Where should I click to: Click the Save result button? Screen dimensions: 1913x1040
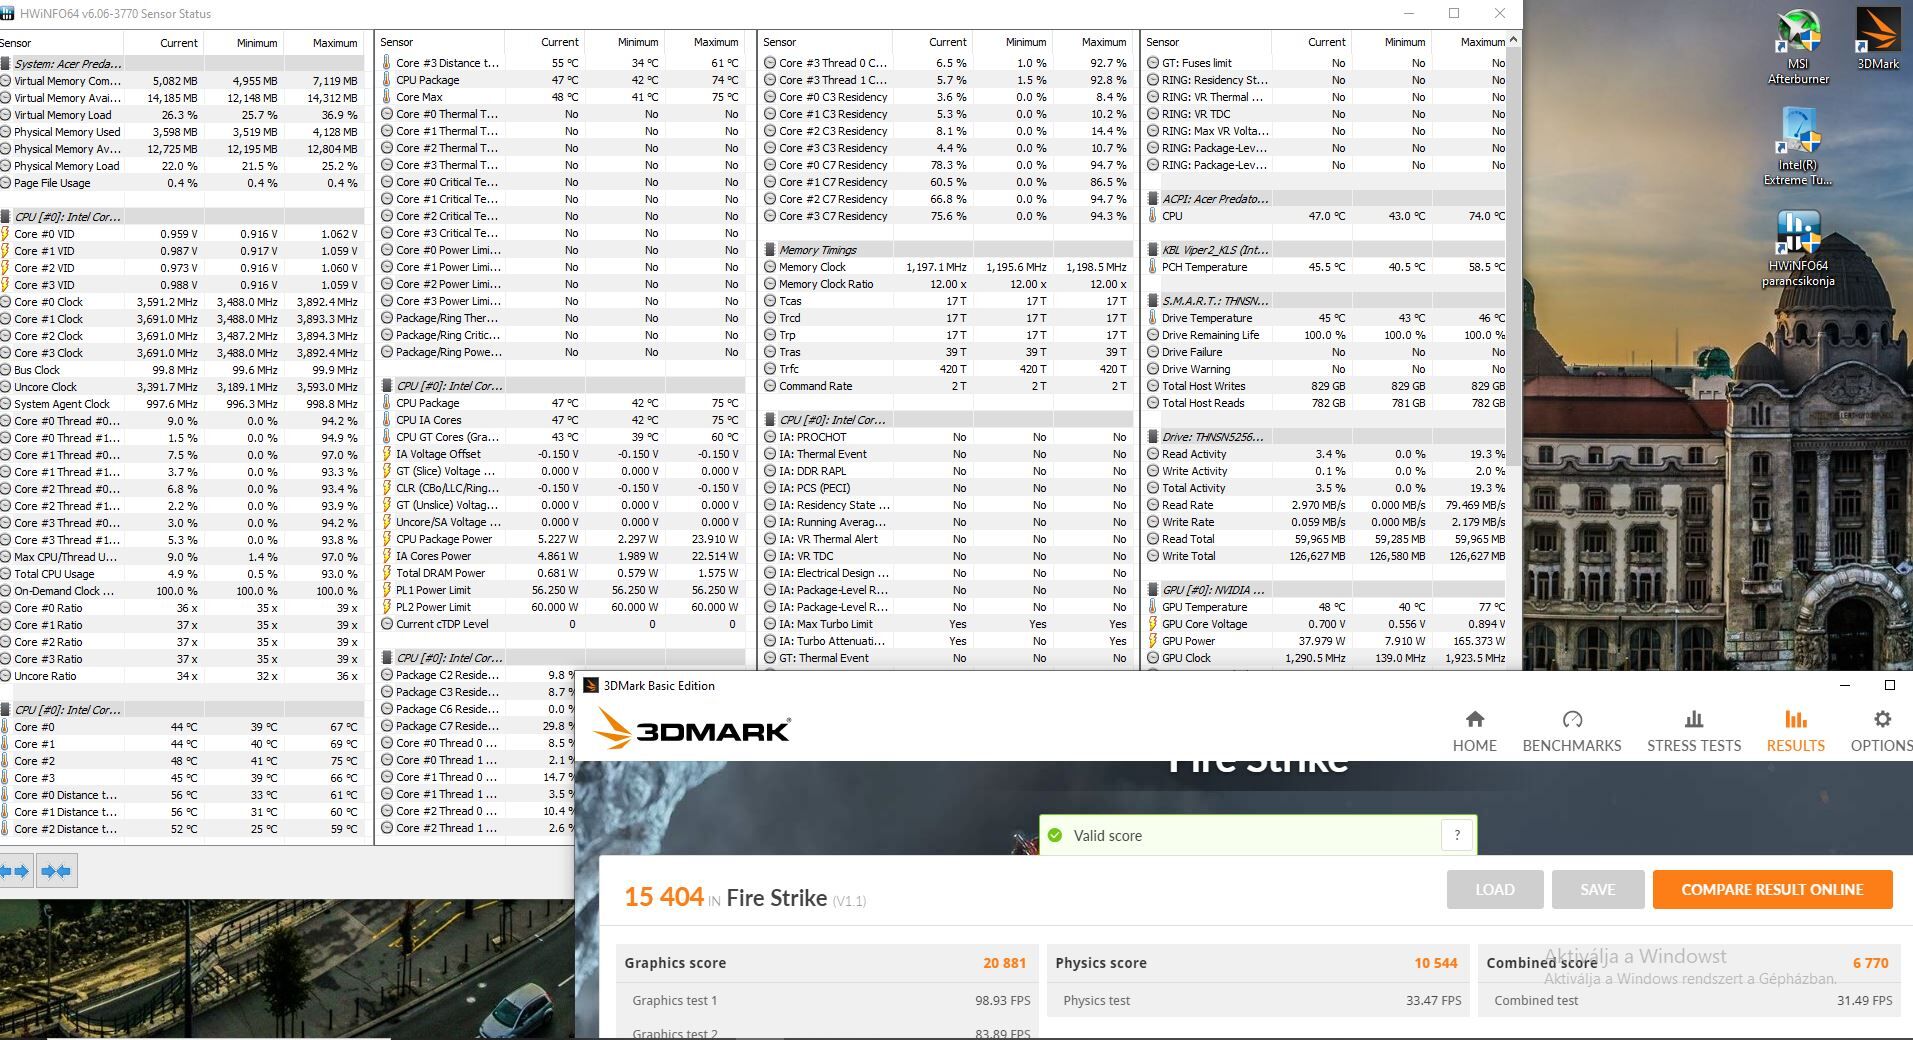coord(1597,889)
